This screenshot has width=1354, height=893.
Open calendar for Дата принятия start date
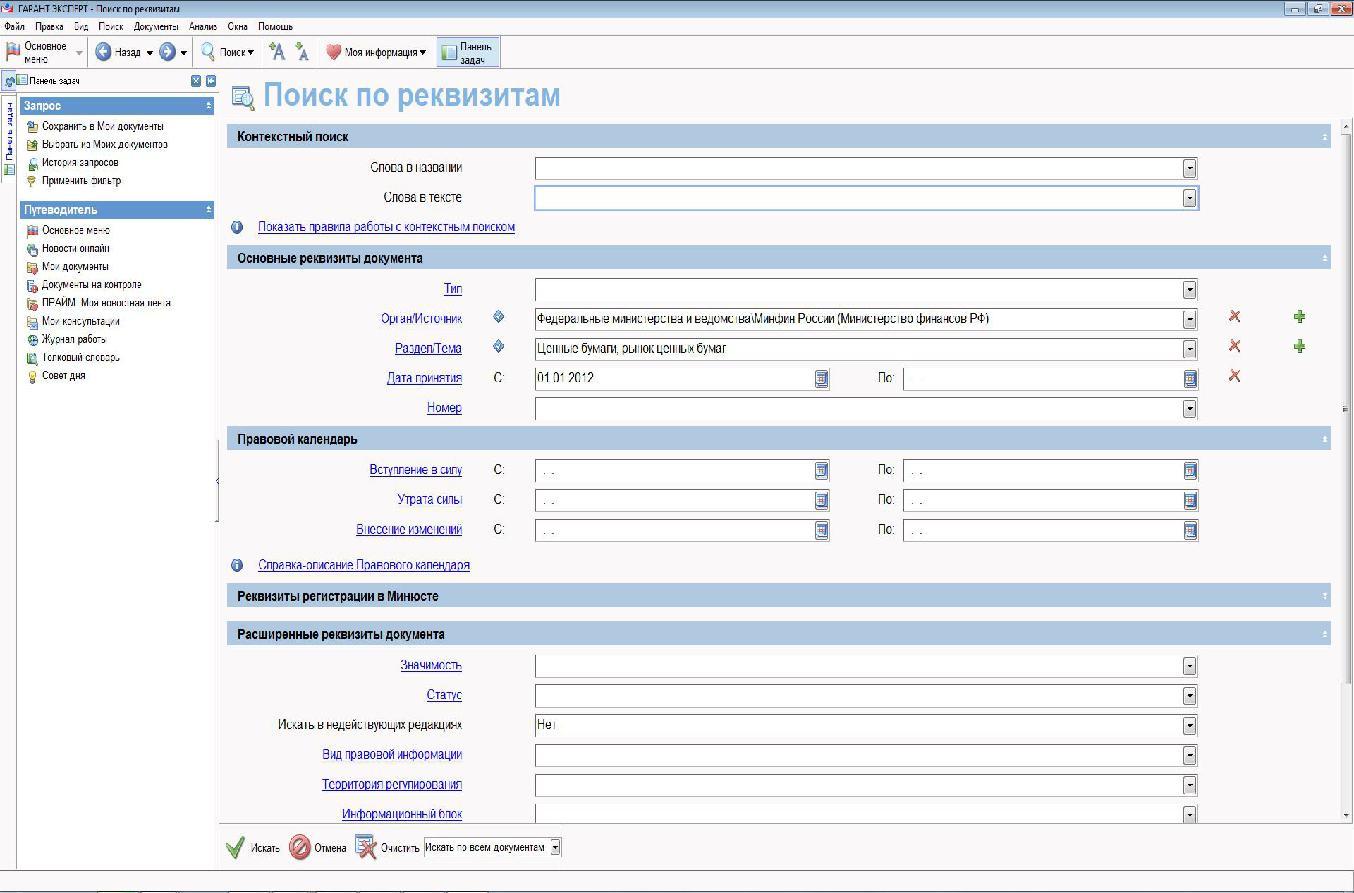821,378
